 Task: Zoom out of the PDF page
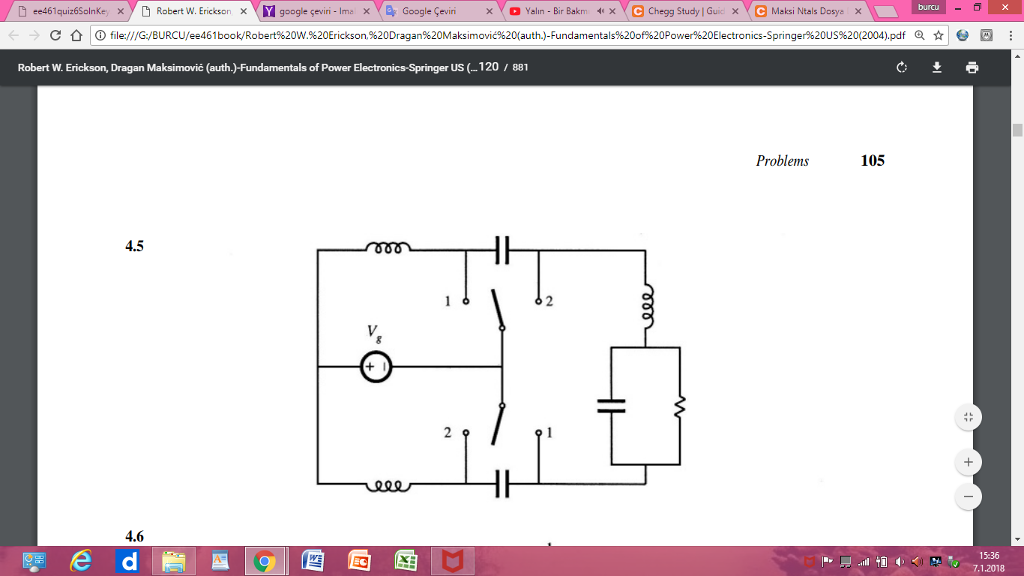tap(968, 496)
